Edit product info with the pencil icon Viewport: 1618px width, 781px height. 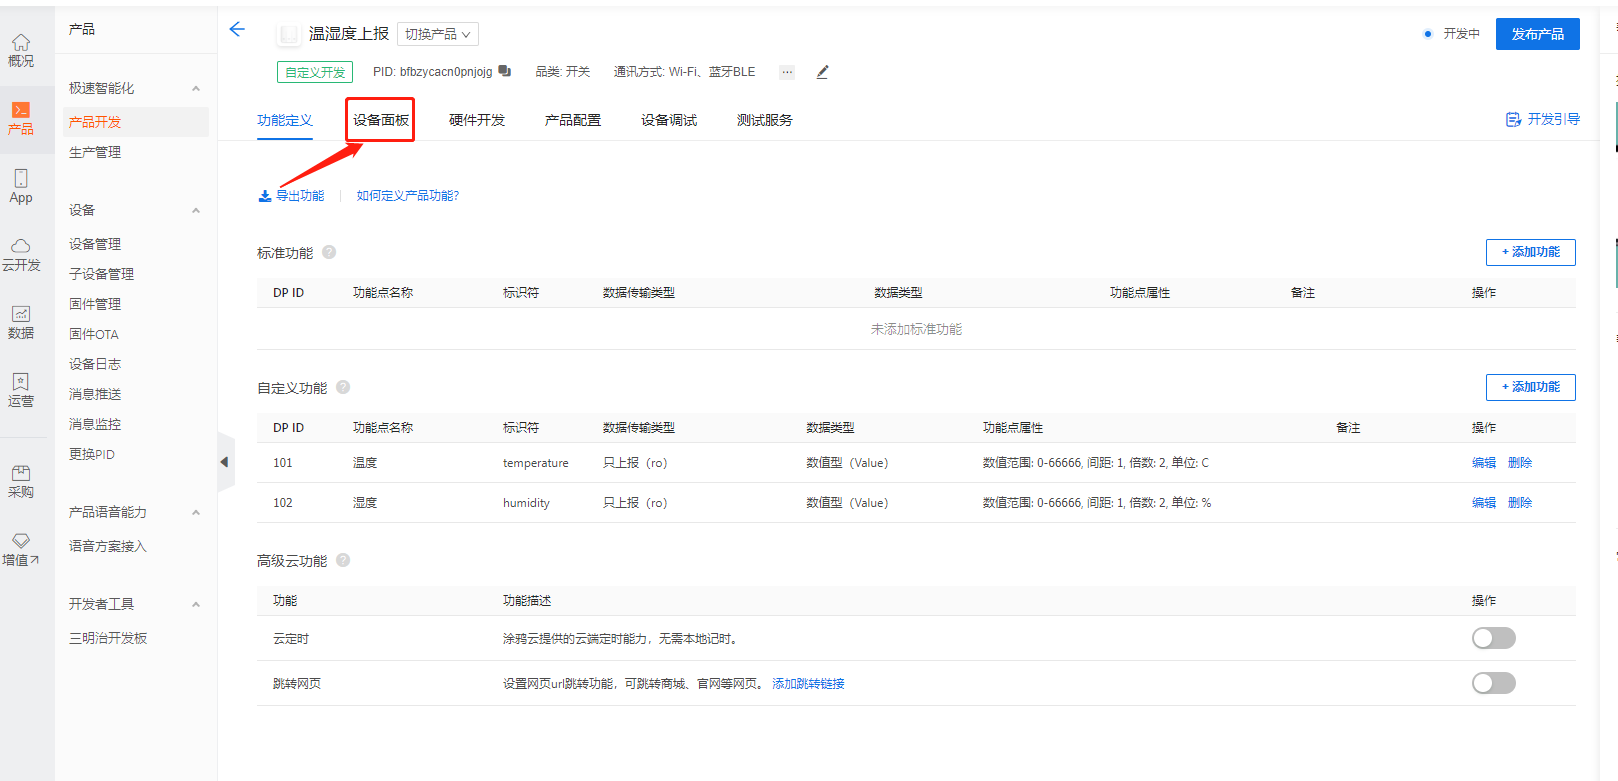pyautogui.click(x=822, y=72)
